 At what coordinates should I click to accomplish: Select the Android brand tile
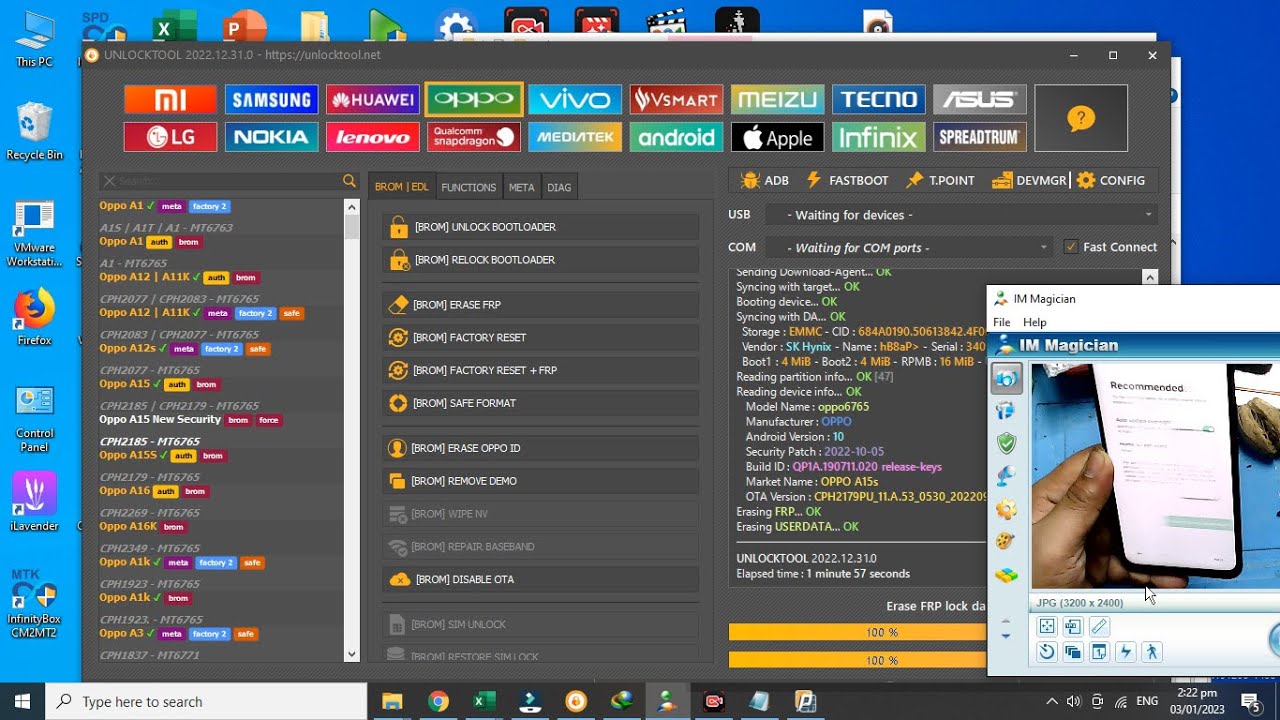[676, 137]
